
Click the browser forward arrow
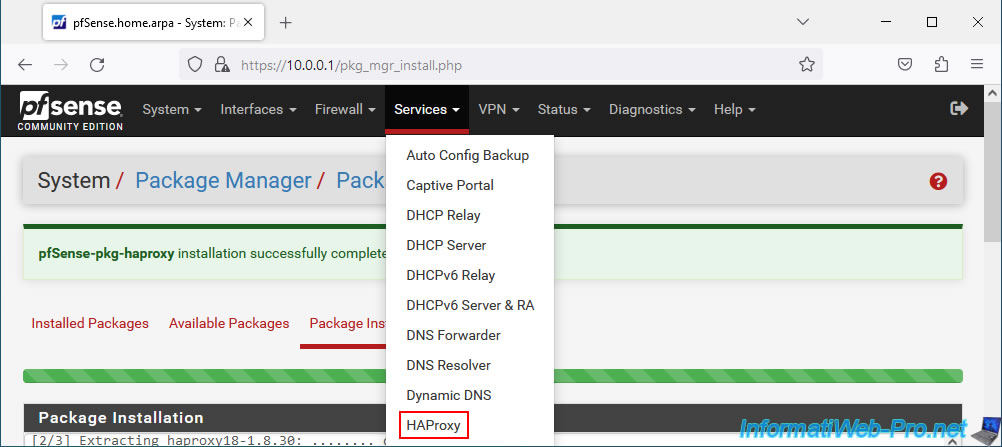pos(61,65)
